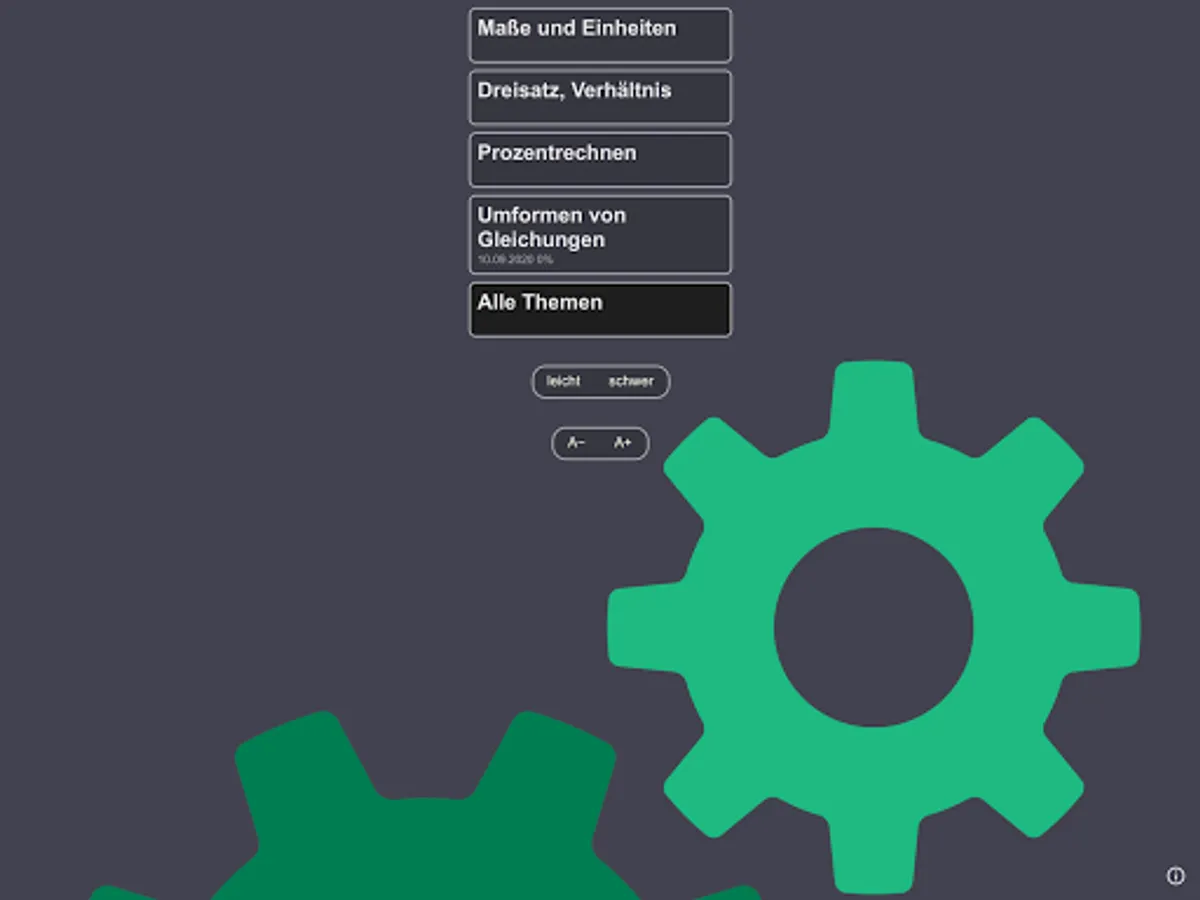Select the Prozentrechnen topic

(600, 160)
